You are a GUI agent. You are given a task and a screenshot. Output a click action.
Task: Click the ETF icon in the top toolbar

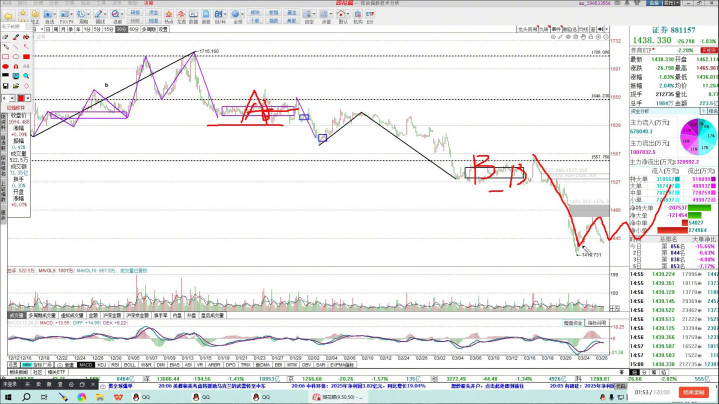(370, 14)
